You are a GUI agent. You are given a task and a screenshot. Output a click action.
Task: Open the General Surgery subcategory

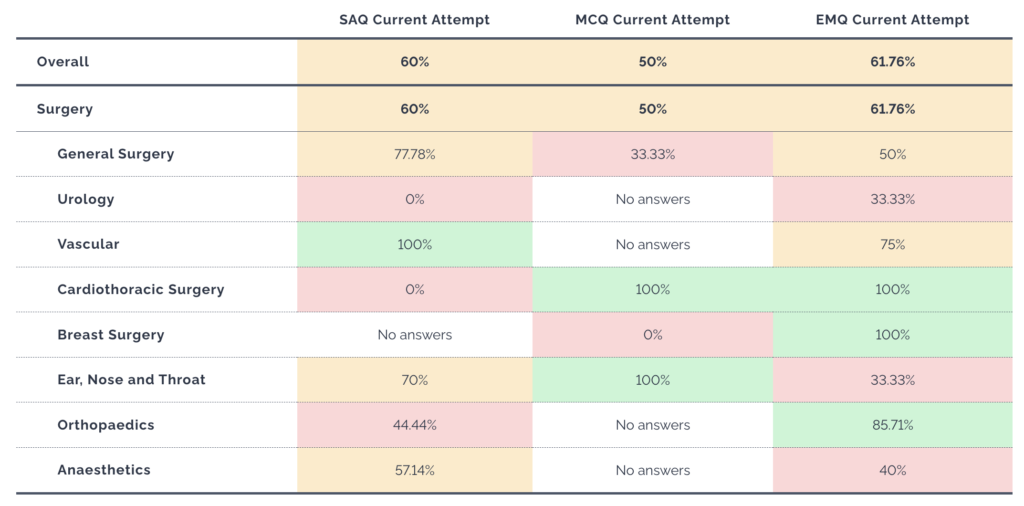pyautogui.click(x=115, y=154)
